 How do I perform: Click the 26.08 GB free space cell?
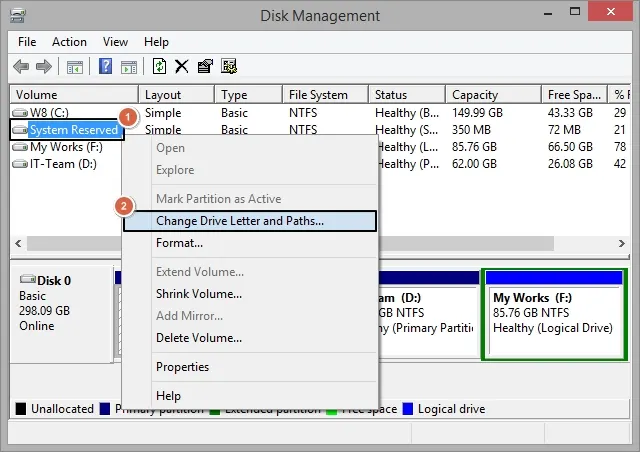click(x=570, y=164)
